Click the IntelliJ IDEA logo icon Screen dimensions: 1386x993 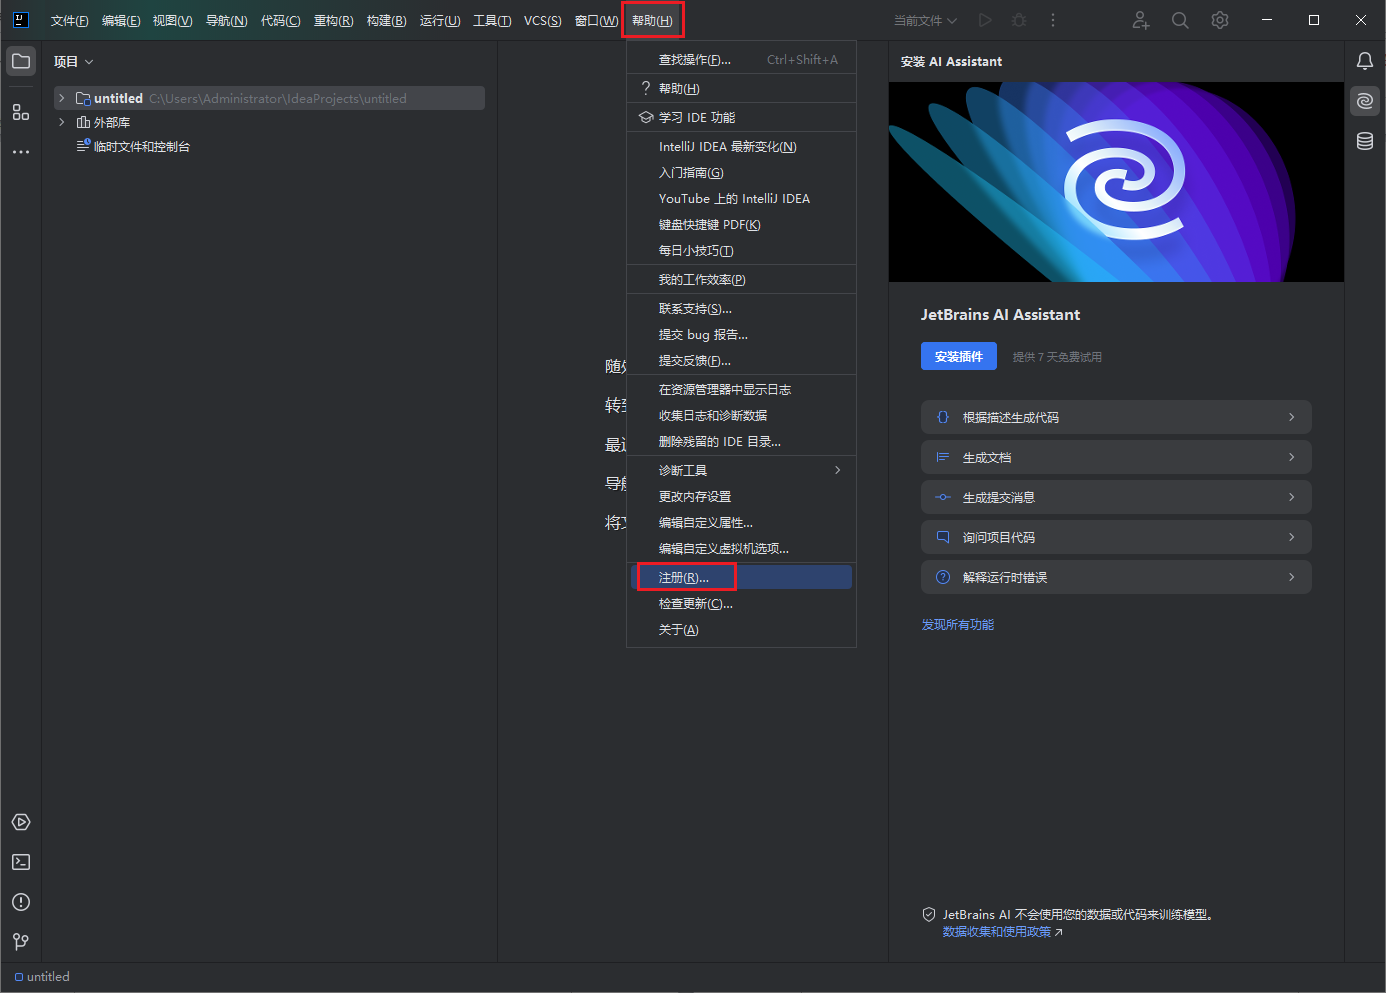point(20,20)
